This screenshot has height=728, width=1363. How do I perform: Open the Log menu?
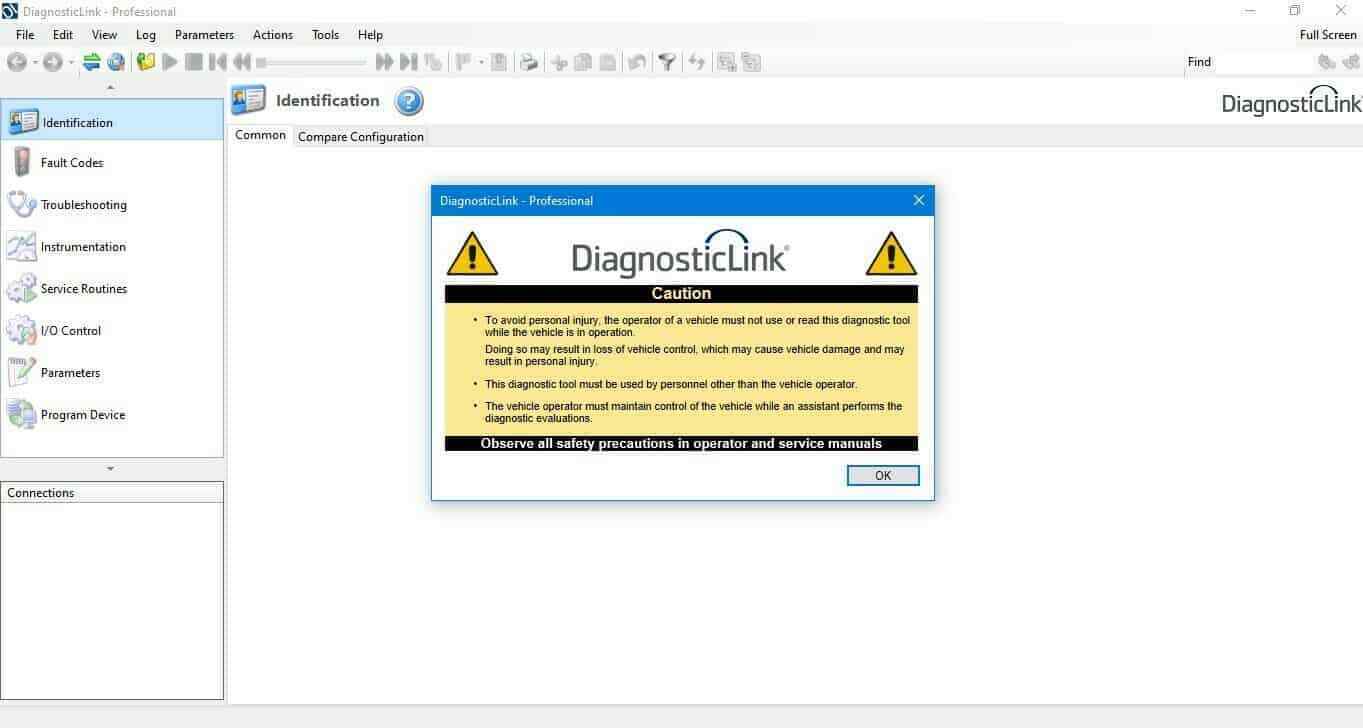pyautogui.click(x=146, y=34)
